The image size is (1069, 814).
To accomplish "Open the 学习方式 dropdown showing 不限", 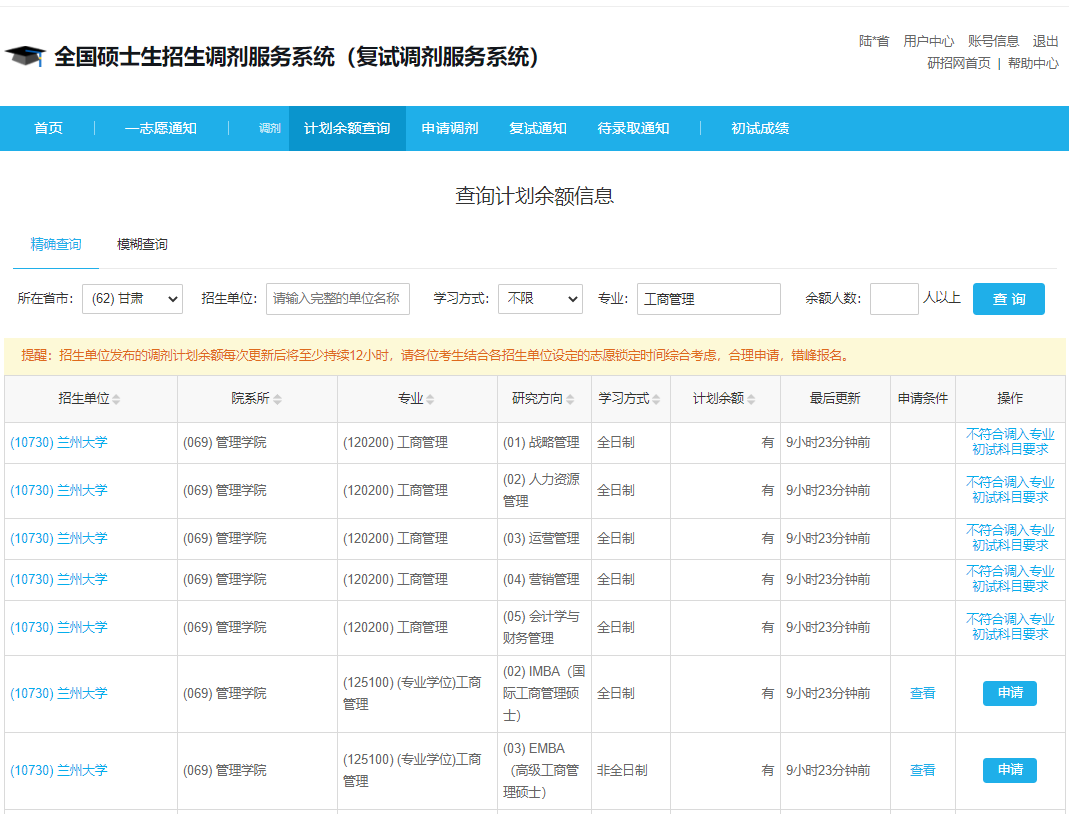I will pyautogui.click(x=540, y=299).
